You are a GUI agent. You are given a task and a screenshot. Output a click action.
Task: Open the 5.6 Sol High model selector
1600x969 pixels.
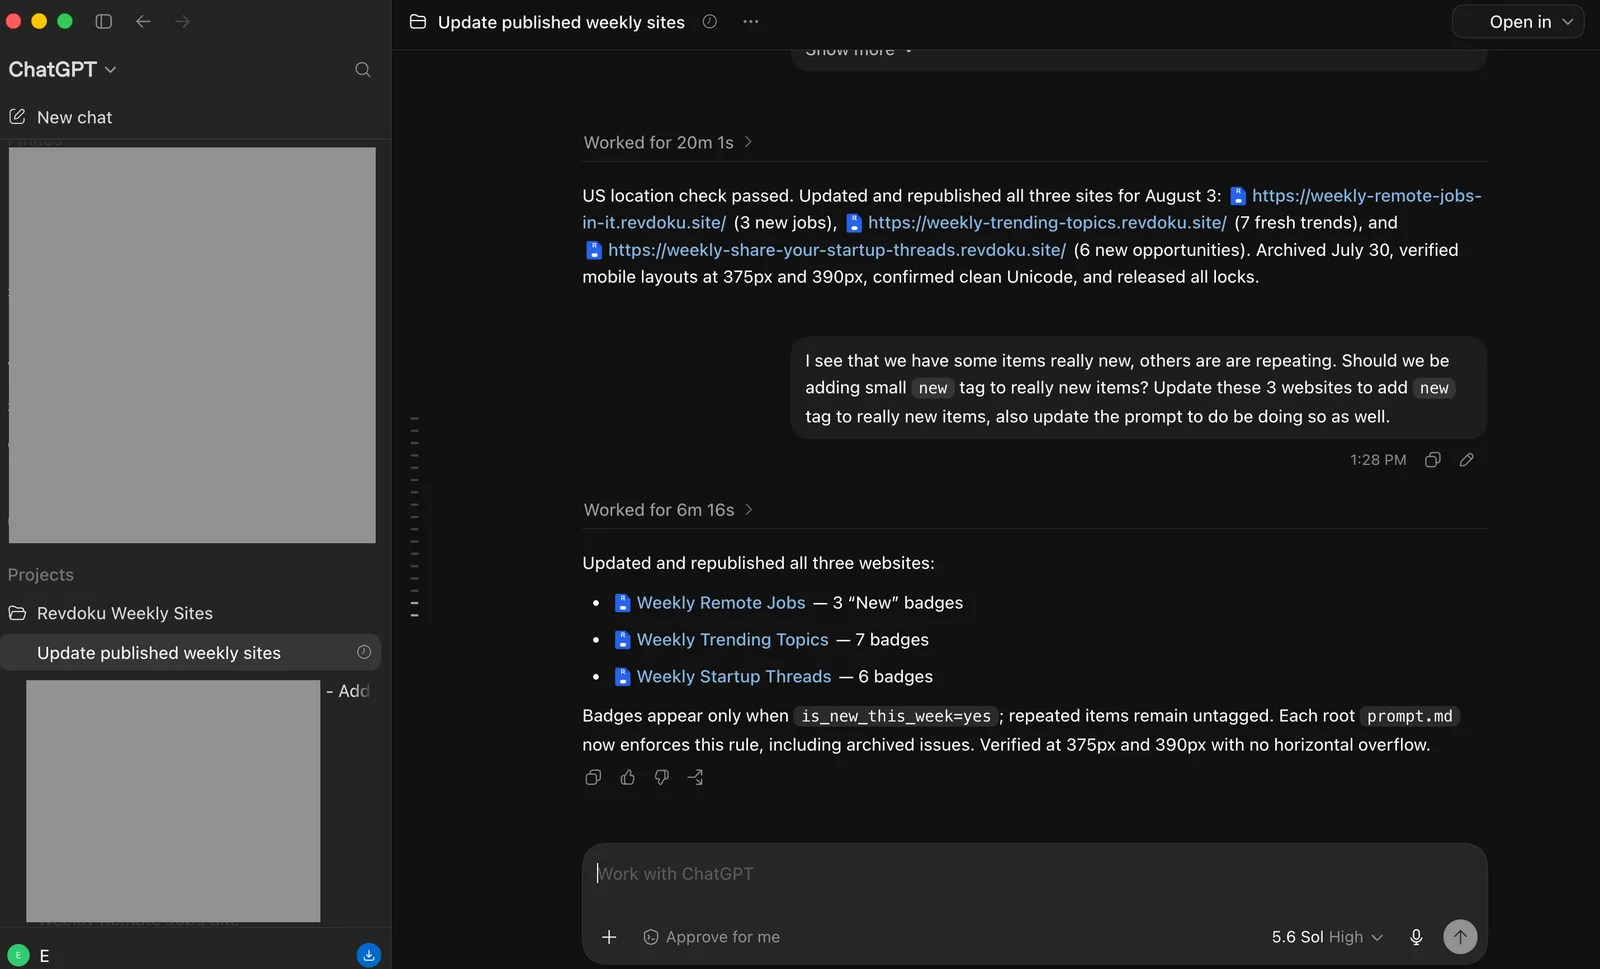pyautogui.click(x=1327, y=937)
